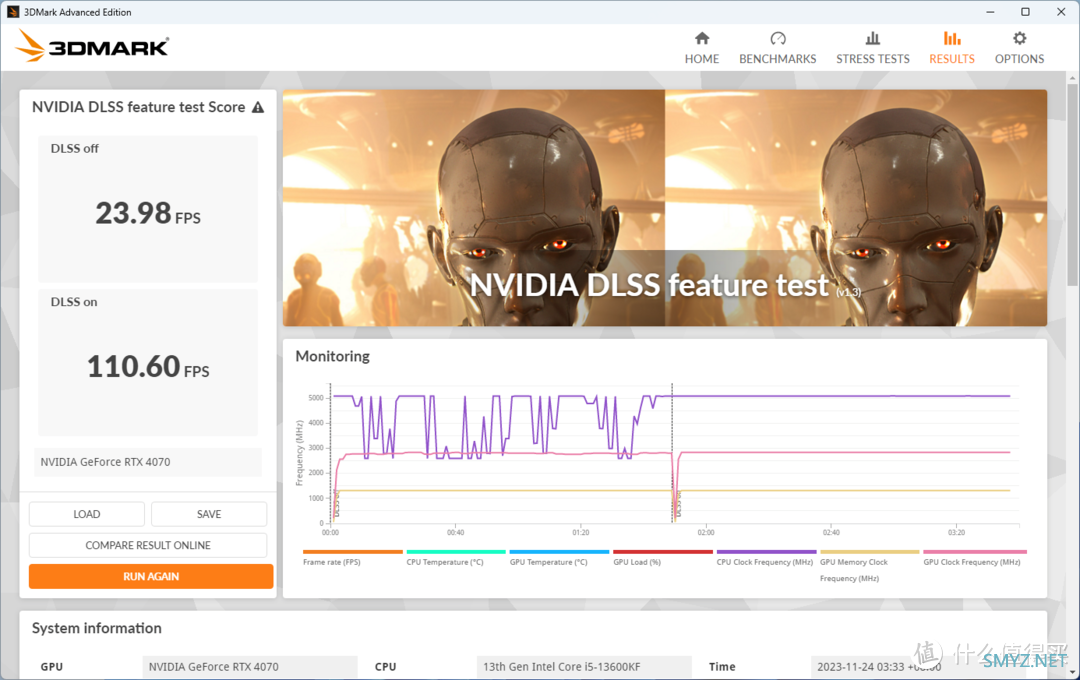Click the orange RUN AGAIN button
This screenshot has width=1080, height=680.
point(151,576)
